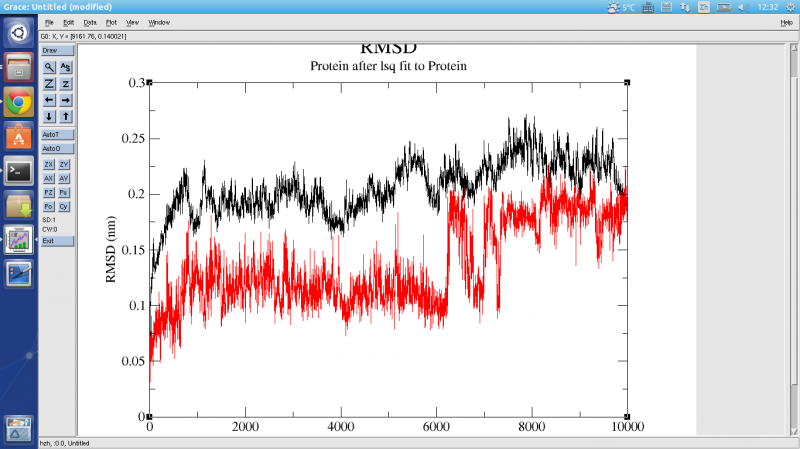Click the PZ push zoom button

(48, 192)
